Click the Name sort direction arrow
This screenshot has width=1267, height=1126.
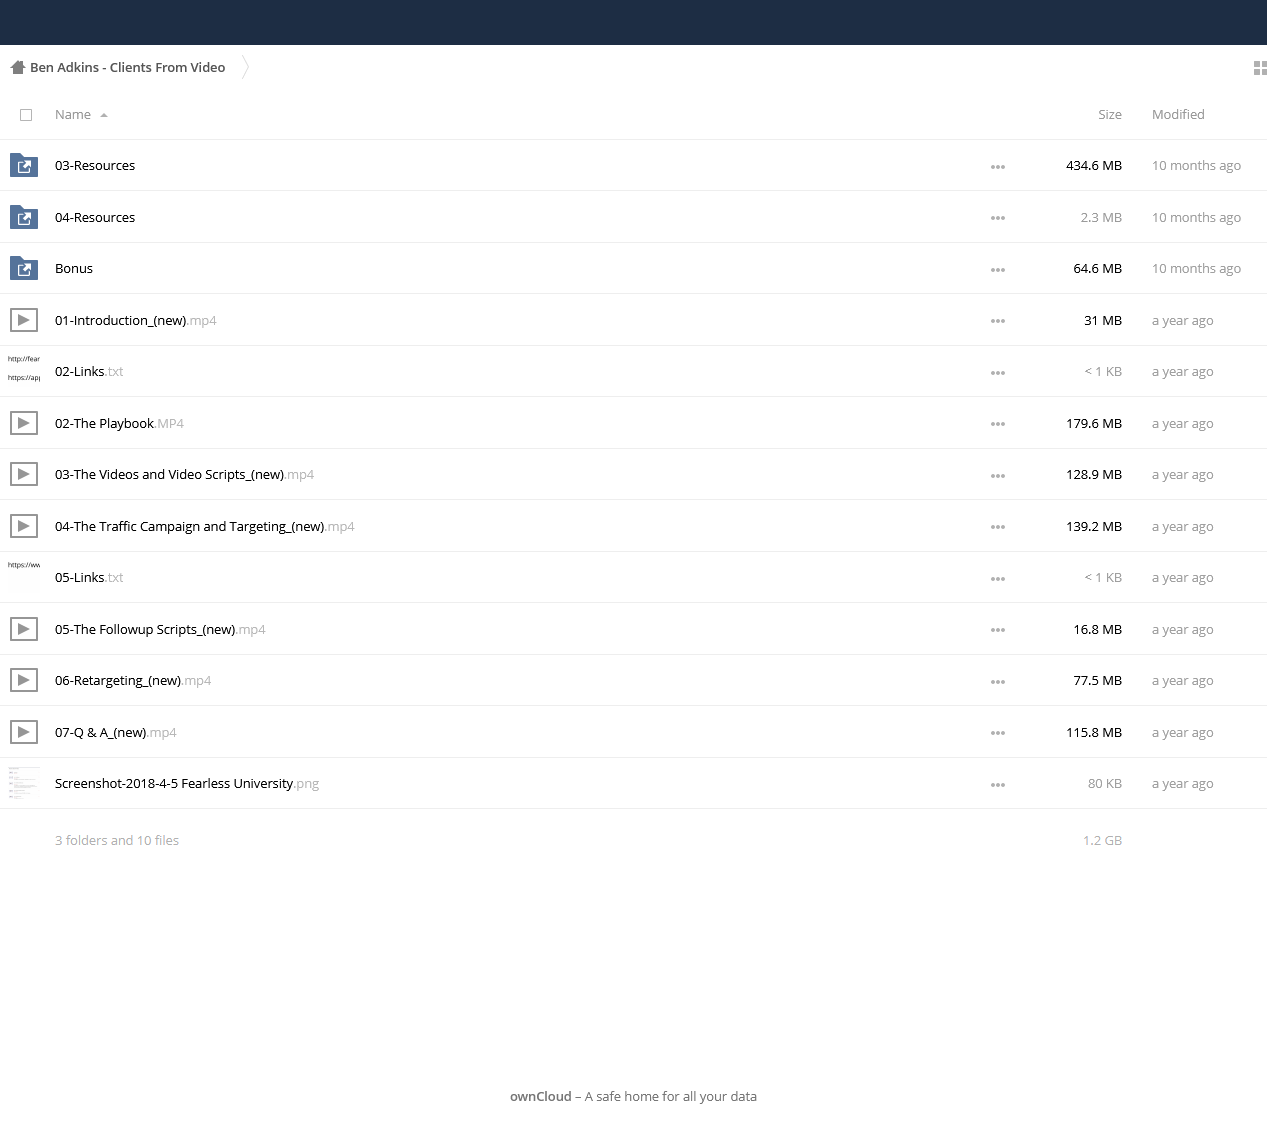click(104, 115)
